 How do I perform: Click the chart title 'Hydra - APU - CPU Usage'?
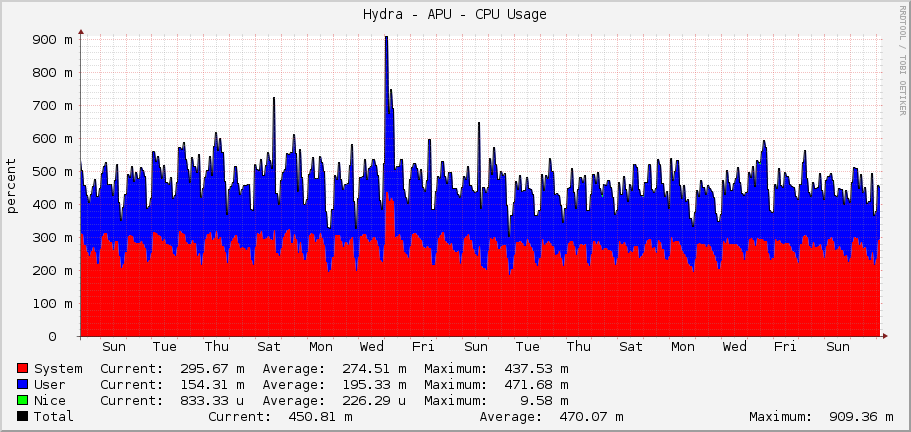(x=455, y=15)
